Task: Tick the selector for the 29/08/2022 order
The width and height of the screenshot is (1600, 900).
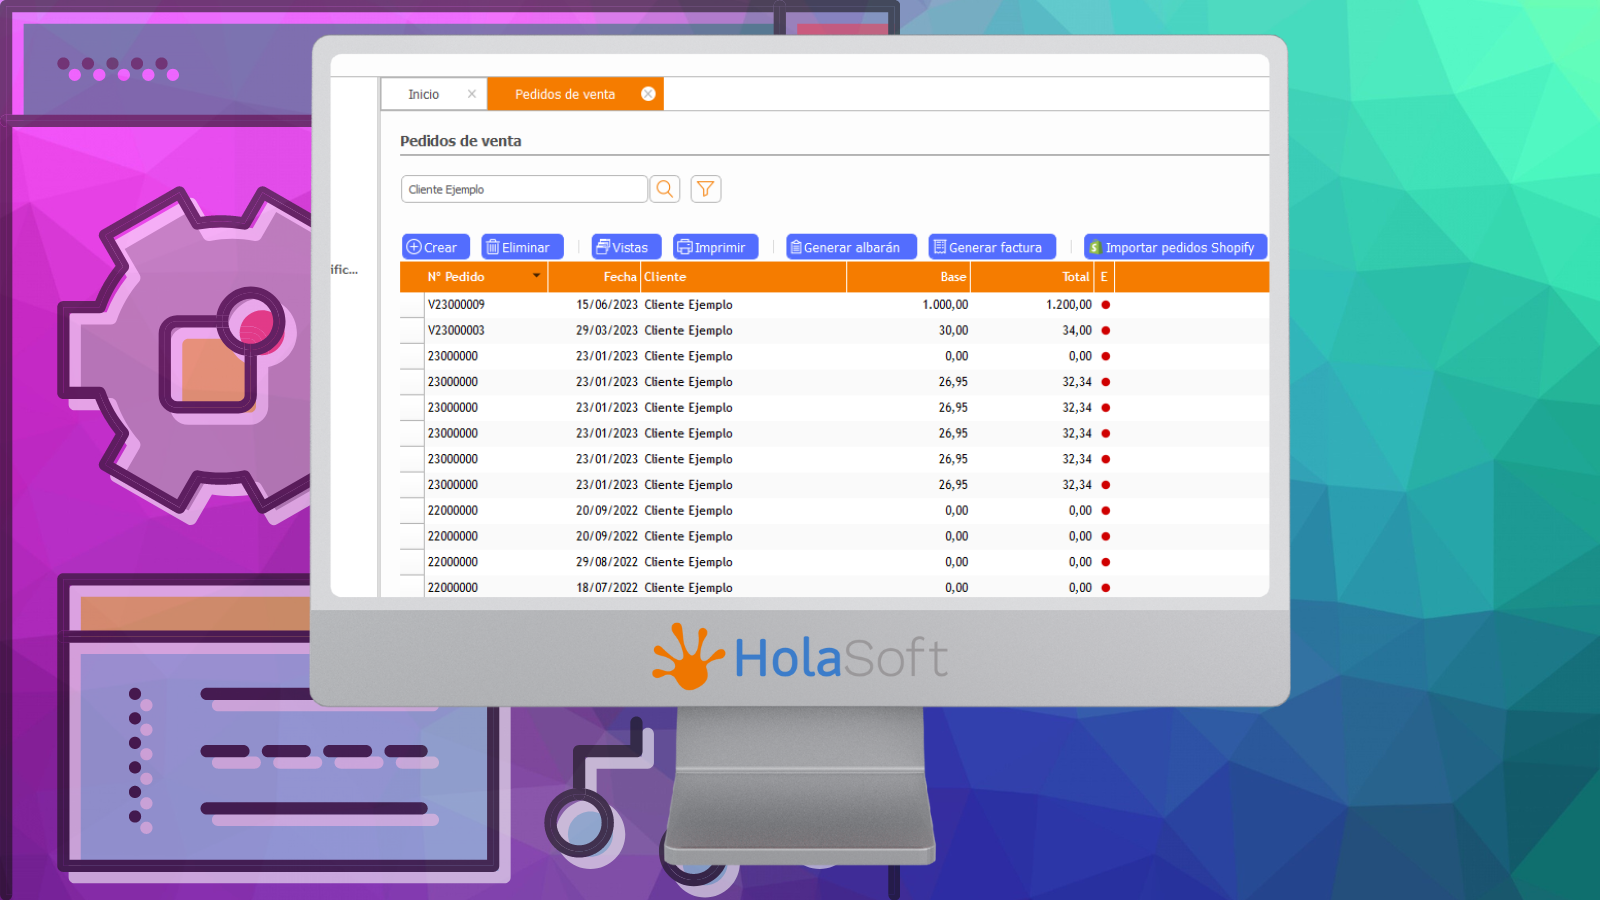Action: [412, 562]
